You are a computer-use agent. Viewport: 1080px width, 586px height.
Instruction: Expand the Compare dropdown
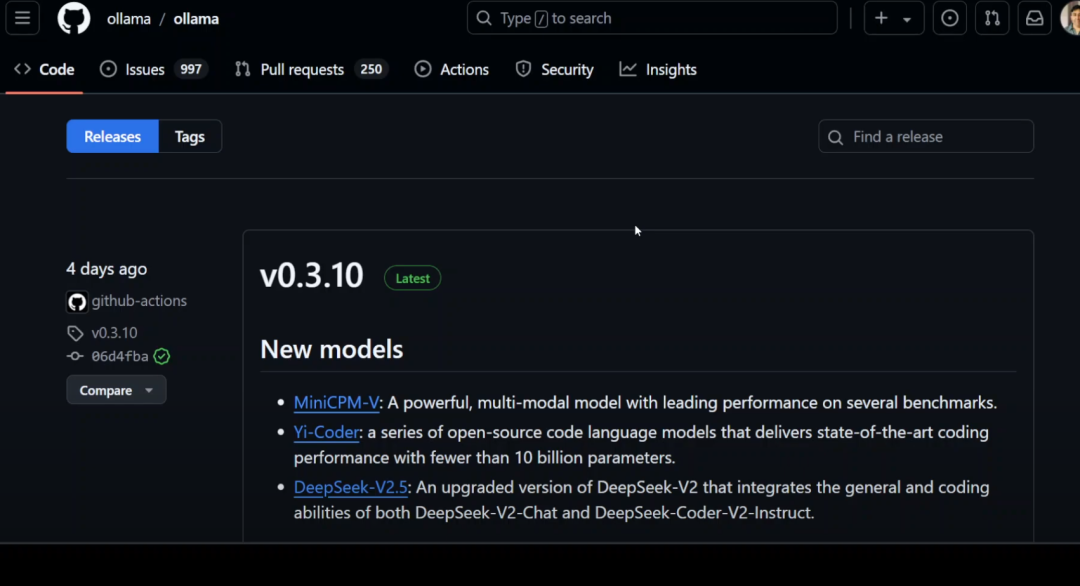116,390
